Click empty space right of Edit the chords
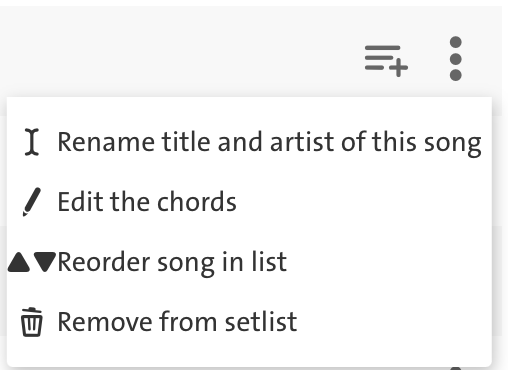 363,202
